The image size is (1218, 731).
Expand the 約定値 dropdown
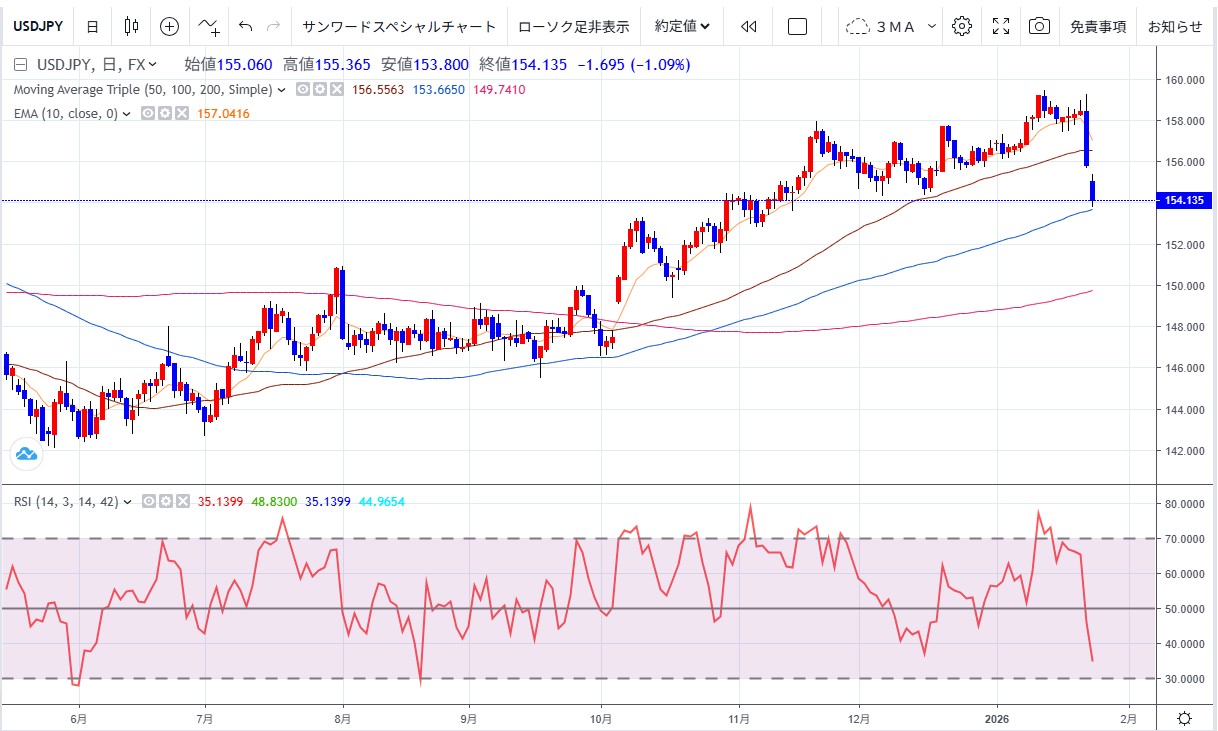(682, 27)
